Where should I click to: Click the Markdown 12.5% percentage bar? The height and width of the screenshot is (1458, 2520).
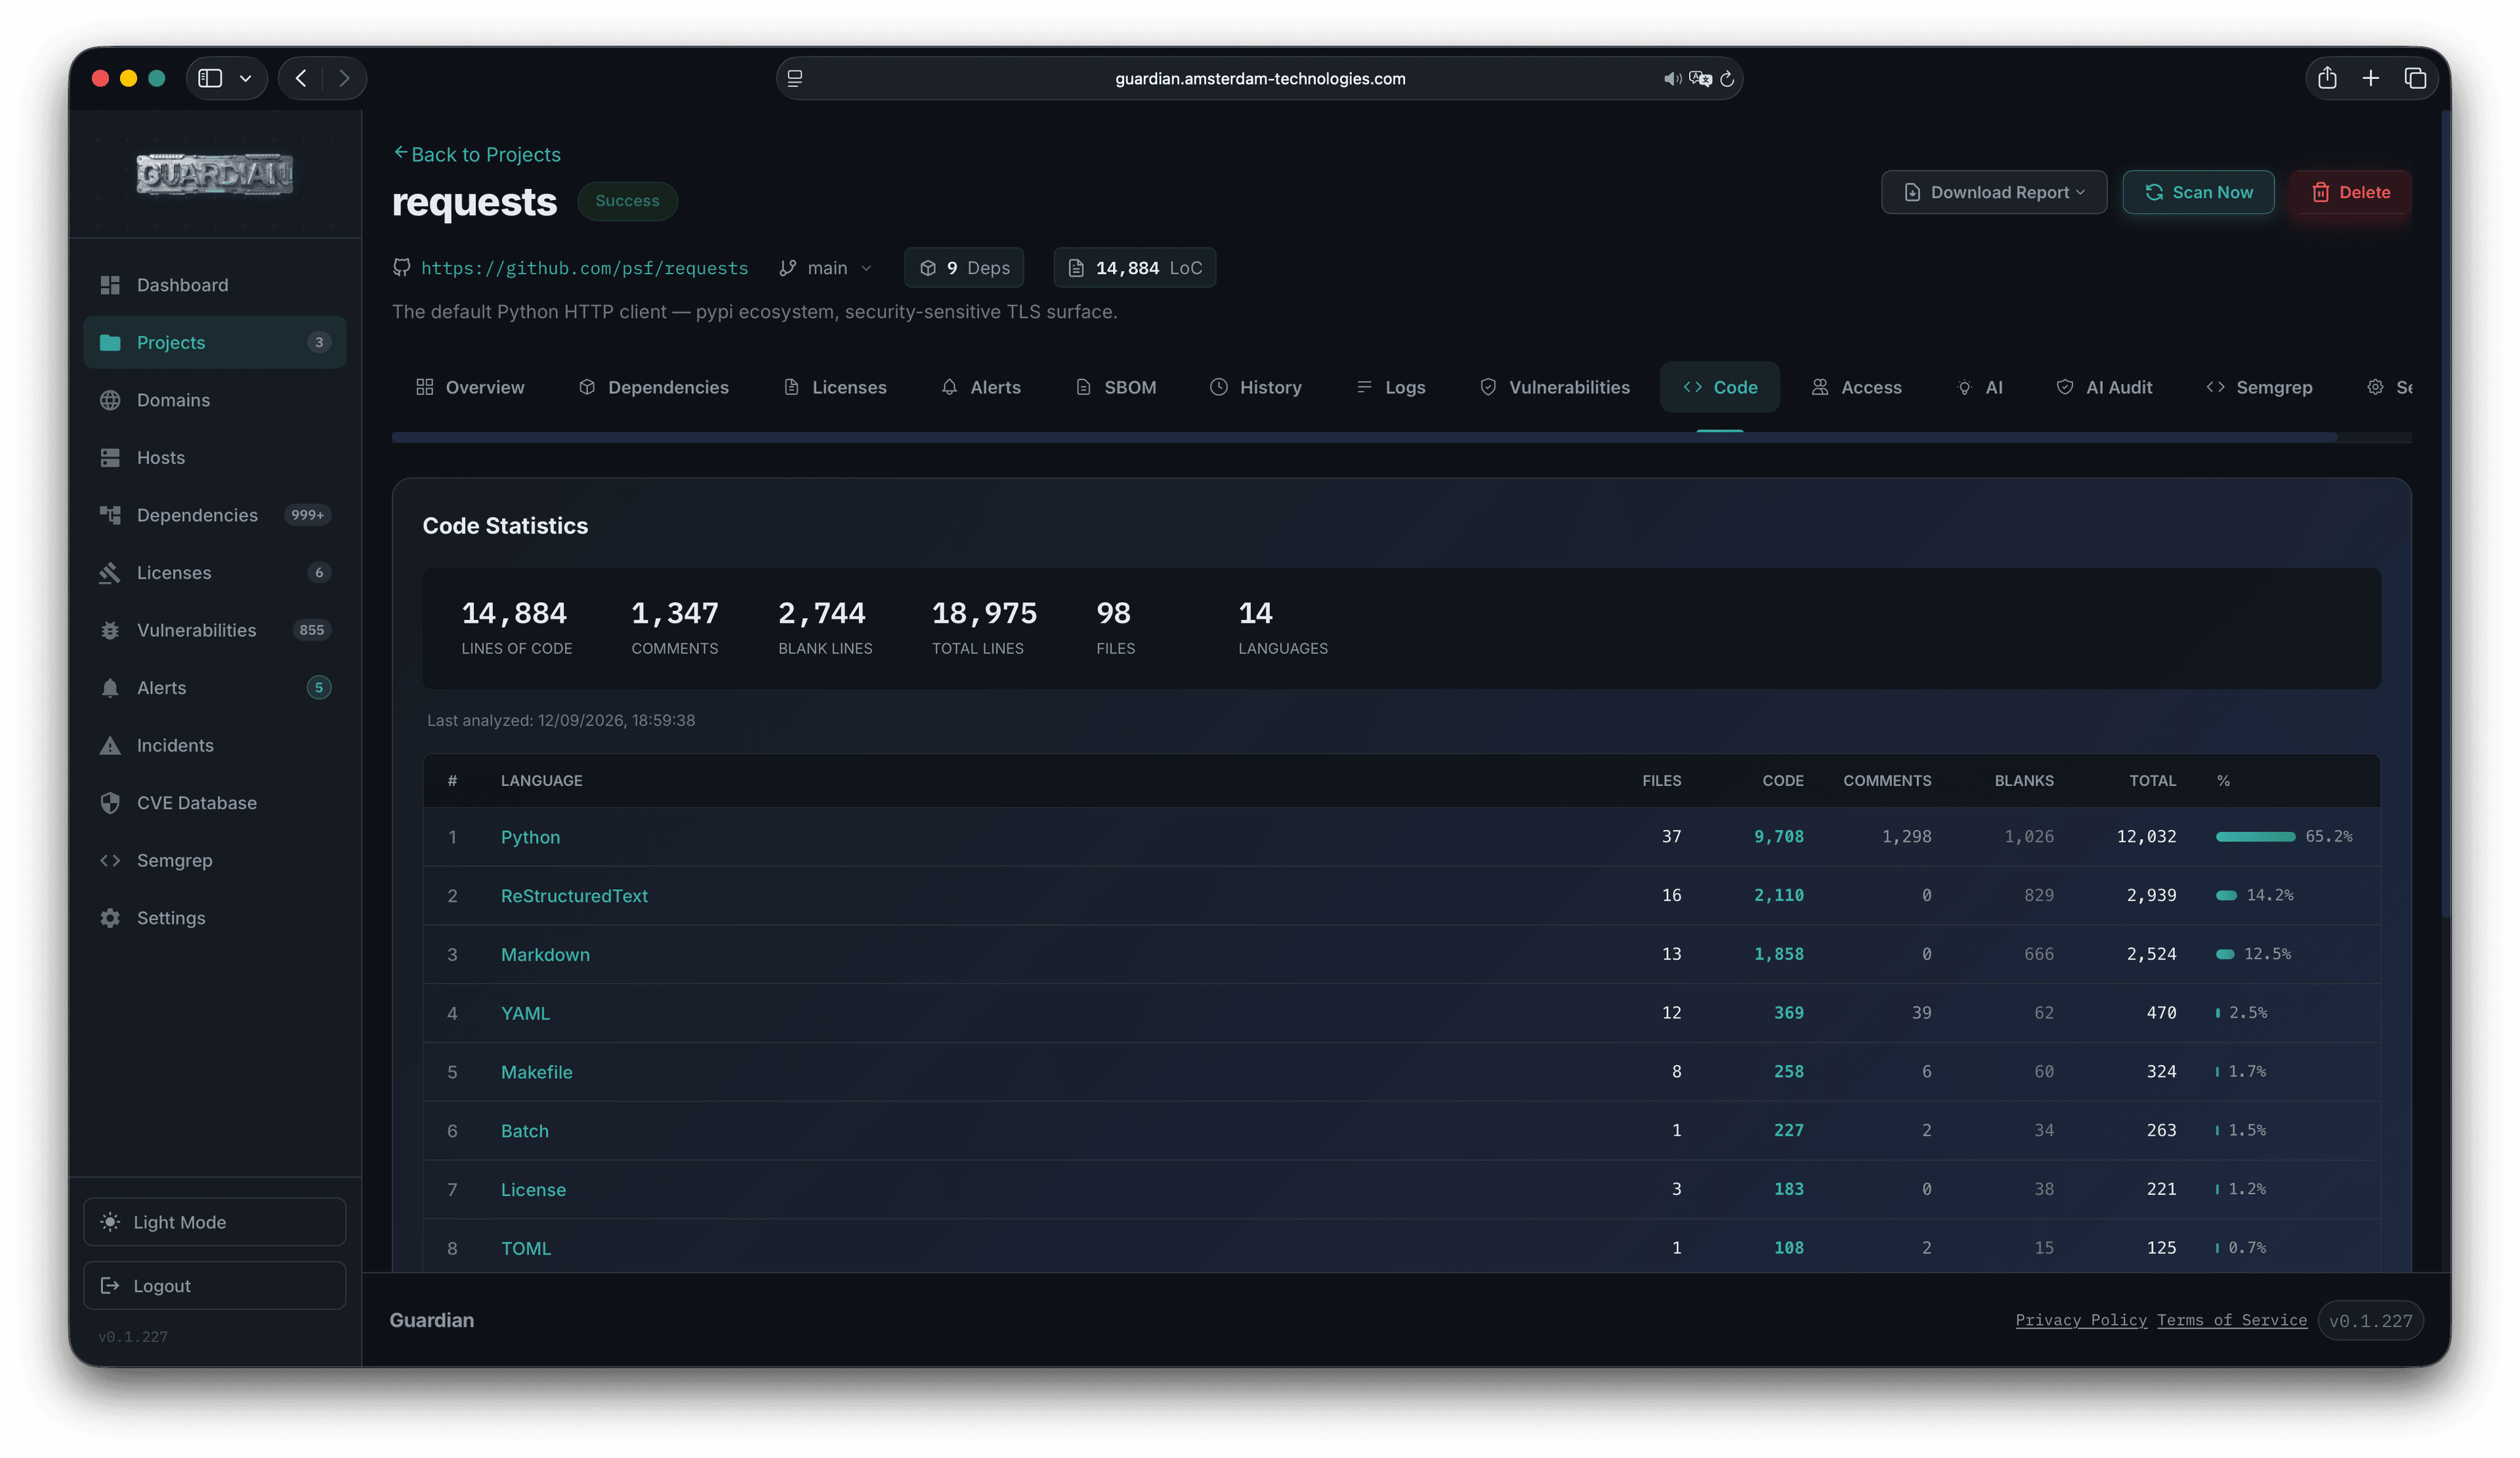2225,954
